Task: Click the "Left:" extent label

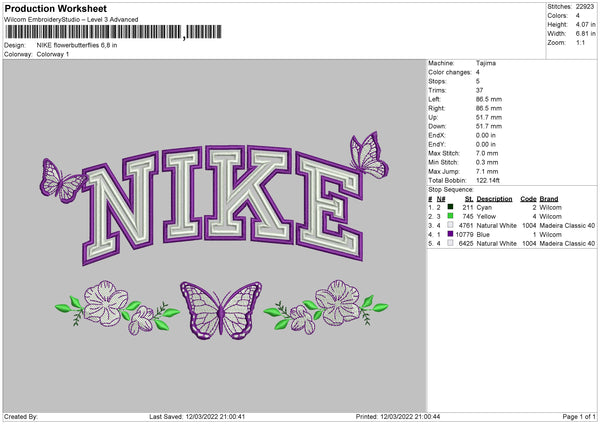Action: click(x=434, y=99)
